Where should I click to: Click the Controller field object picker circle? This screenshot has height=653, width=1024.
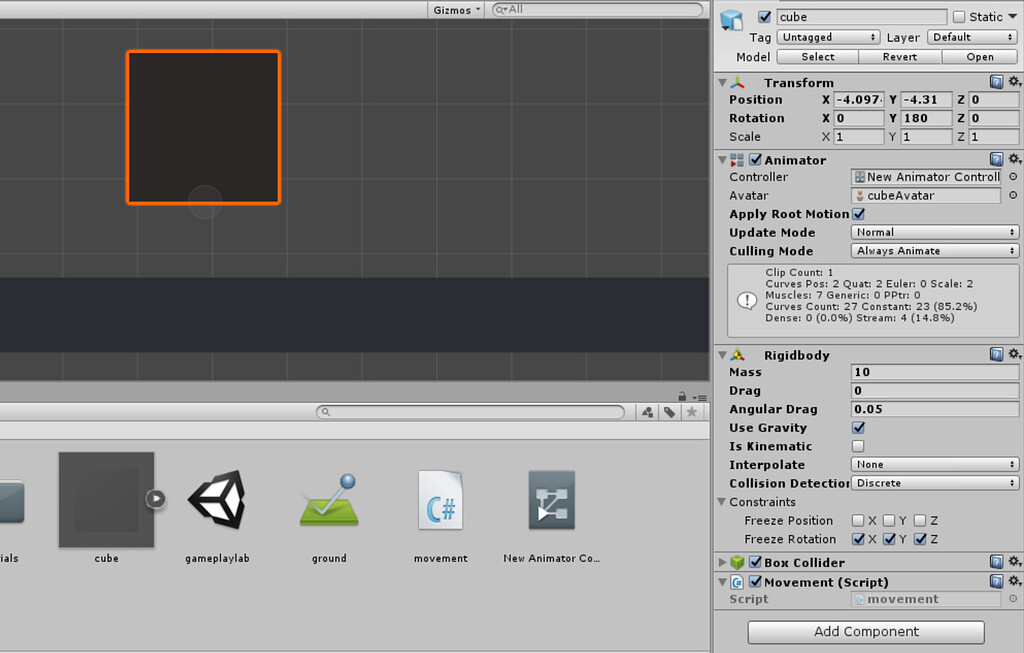click(1012, 176)
